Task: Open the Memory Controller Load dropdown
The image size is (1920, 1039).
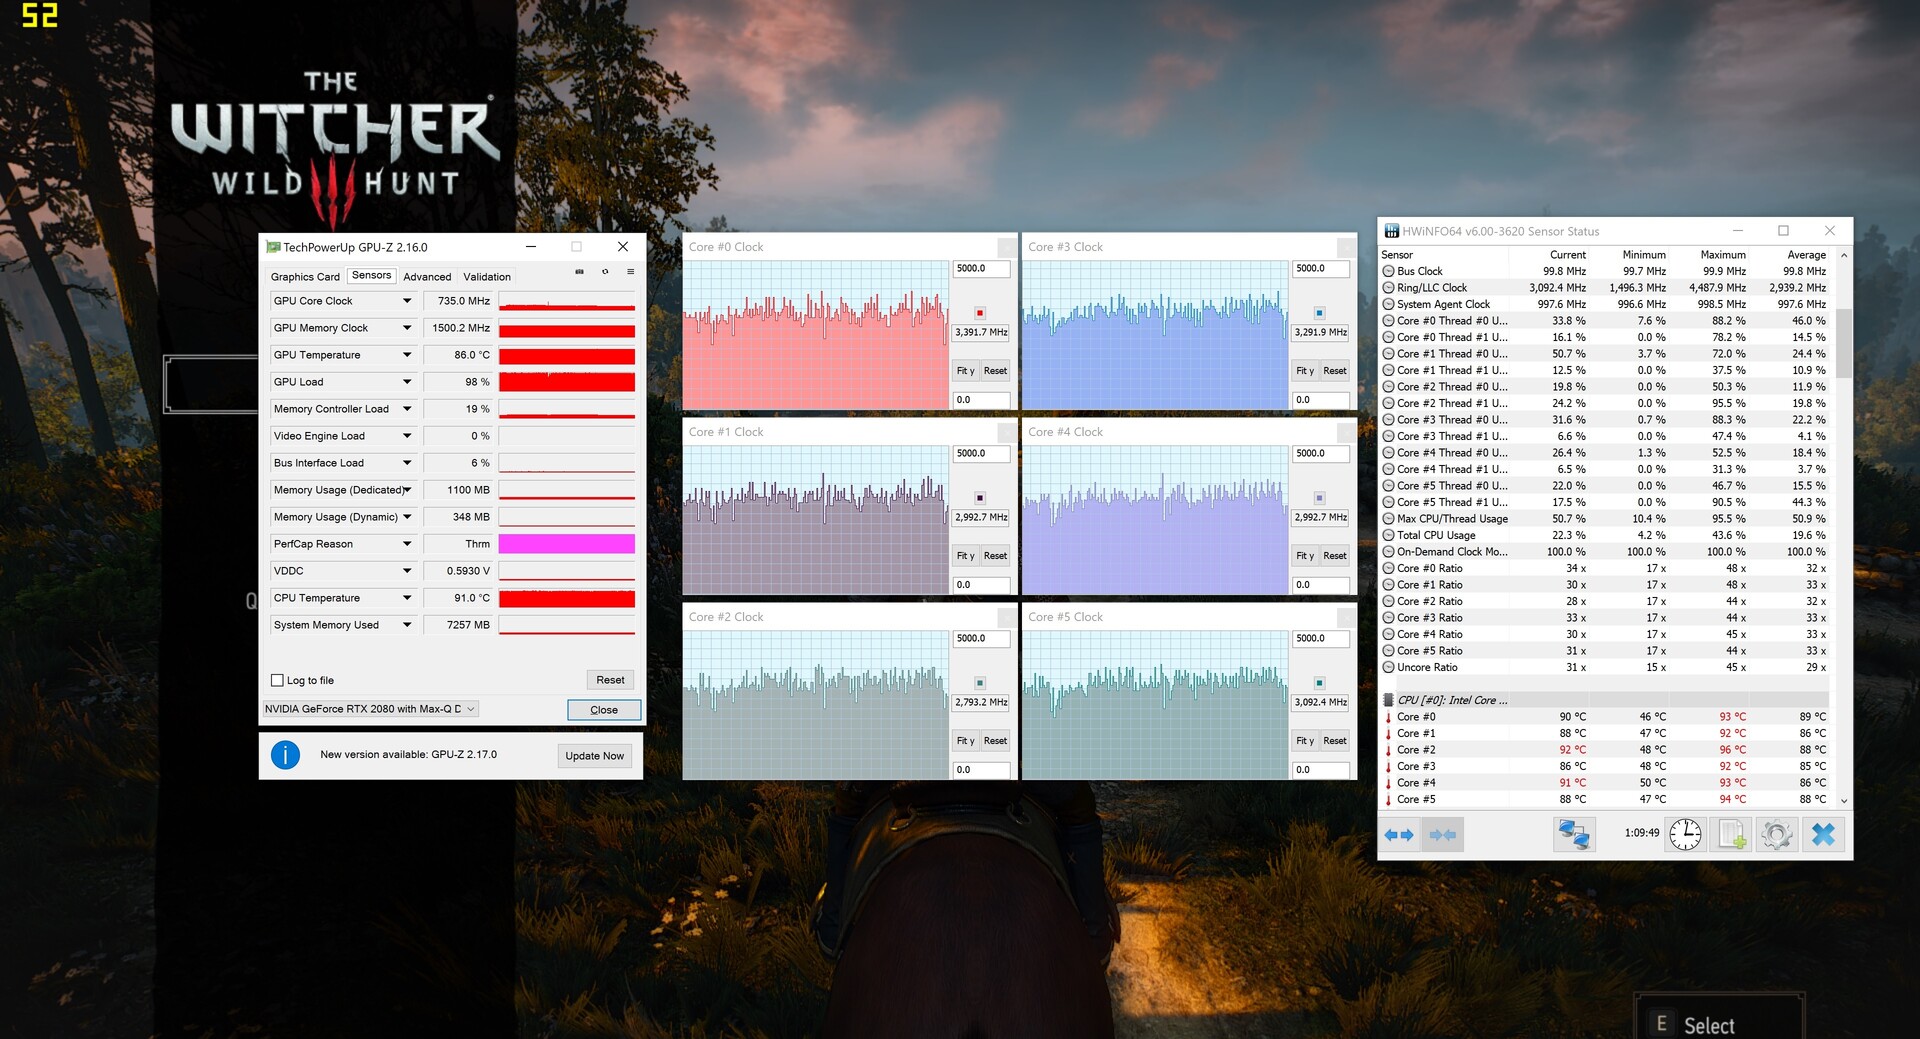Action: tap(407, 409)
